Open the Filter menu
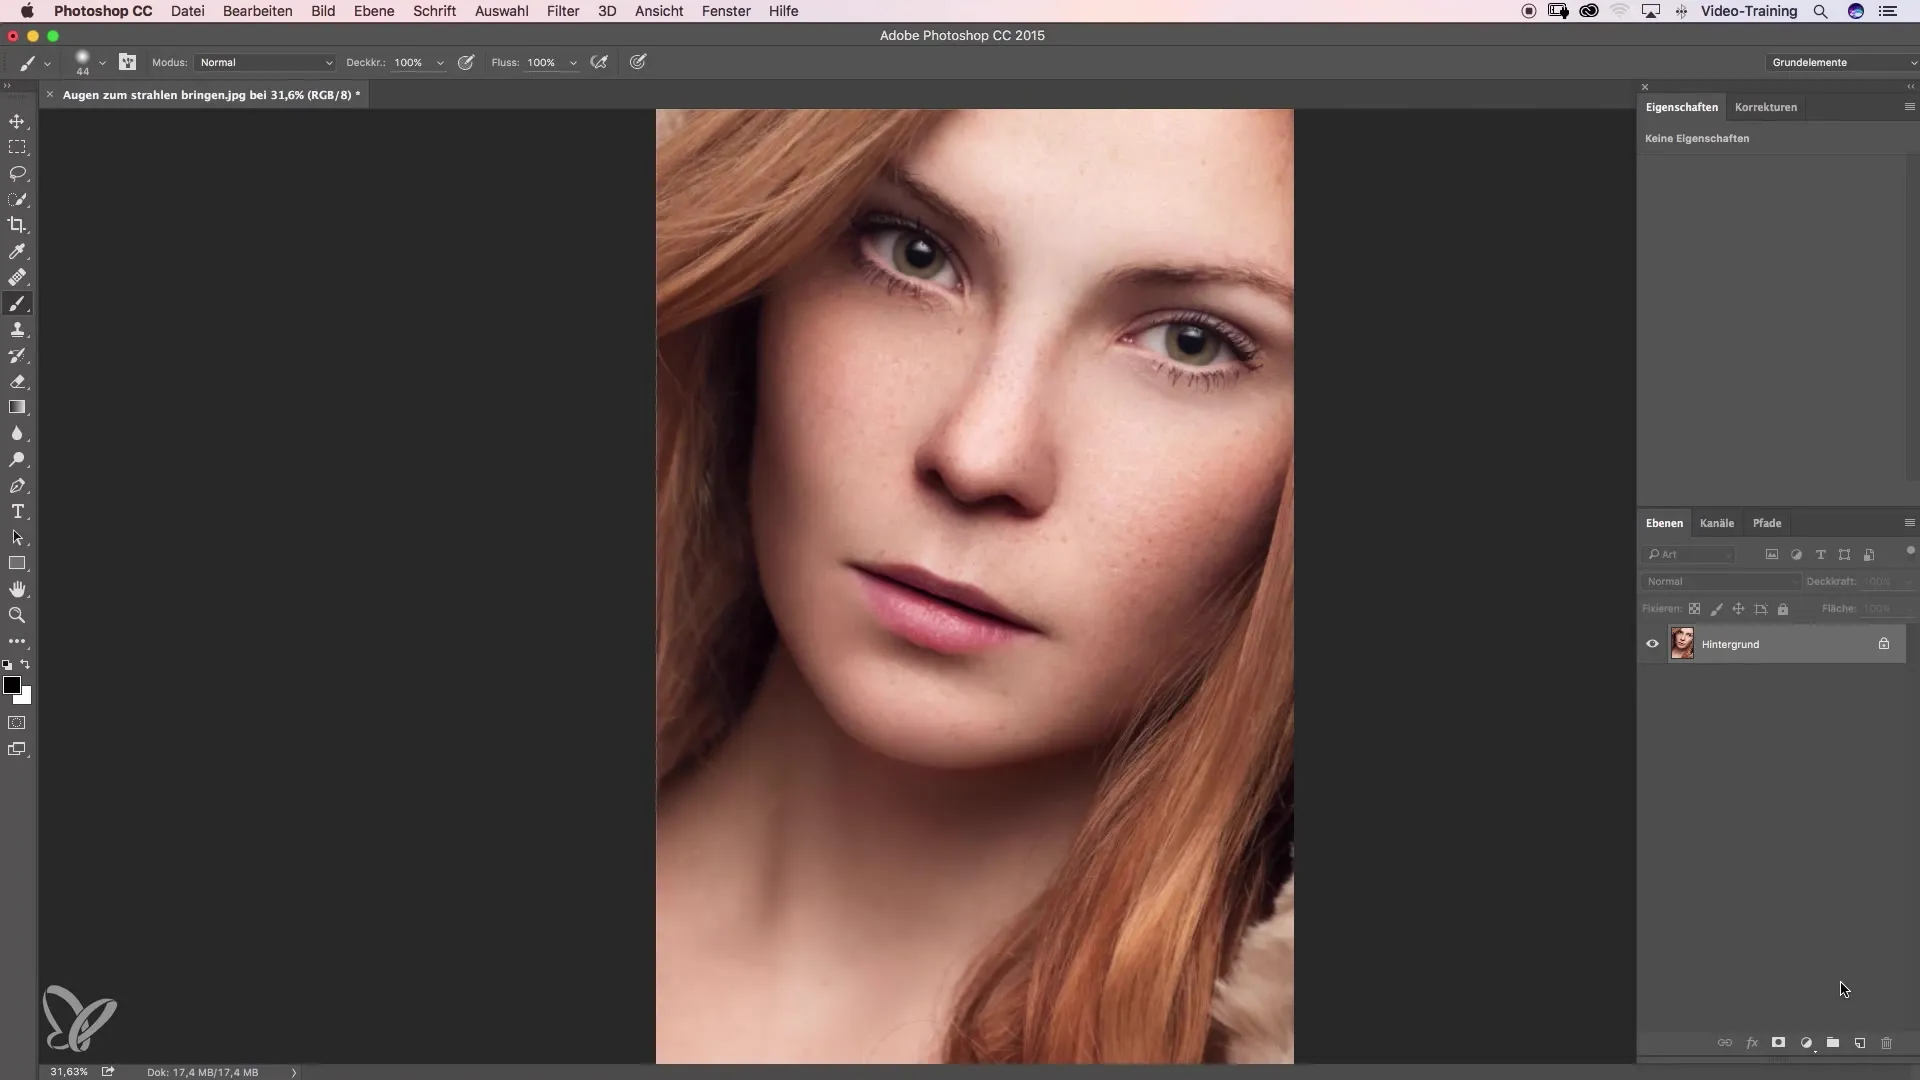The width and height of the screenshot is (1920, 1080). click(x=563, y=11)
